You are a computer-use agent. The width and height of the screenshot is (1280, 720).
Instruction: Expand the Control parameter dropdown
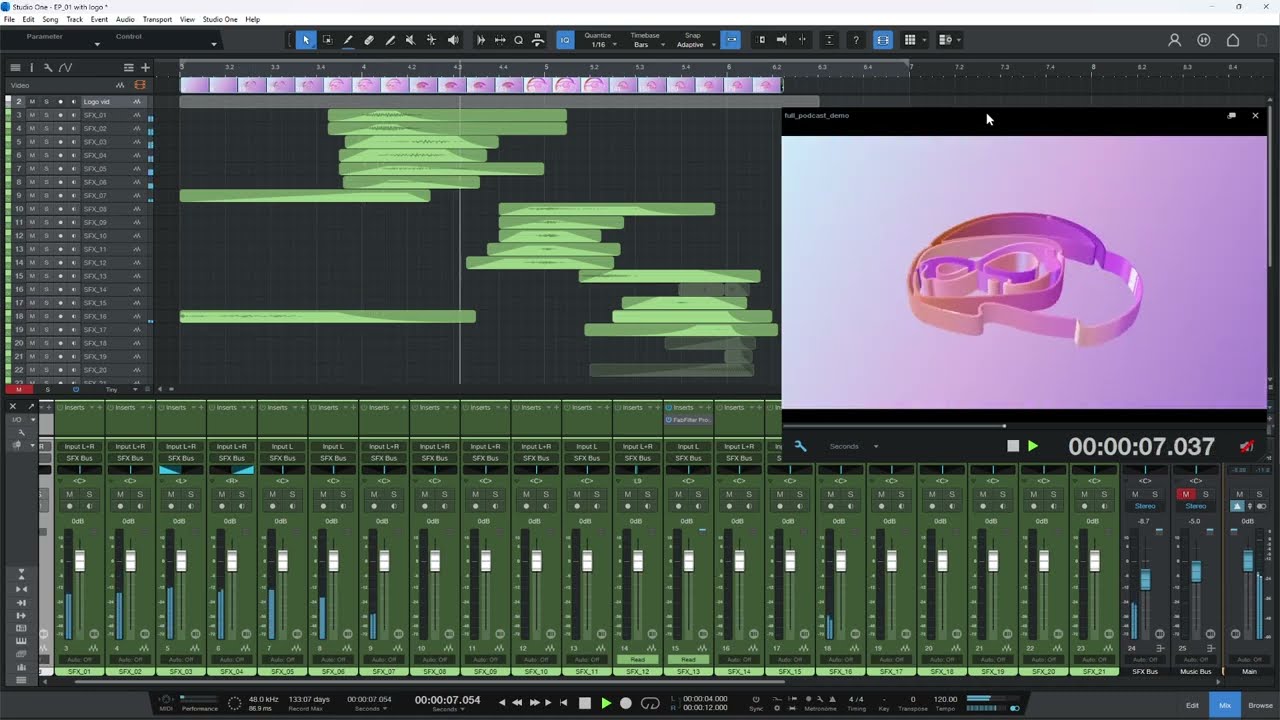coord(213,43)
